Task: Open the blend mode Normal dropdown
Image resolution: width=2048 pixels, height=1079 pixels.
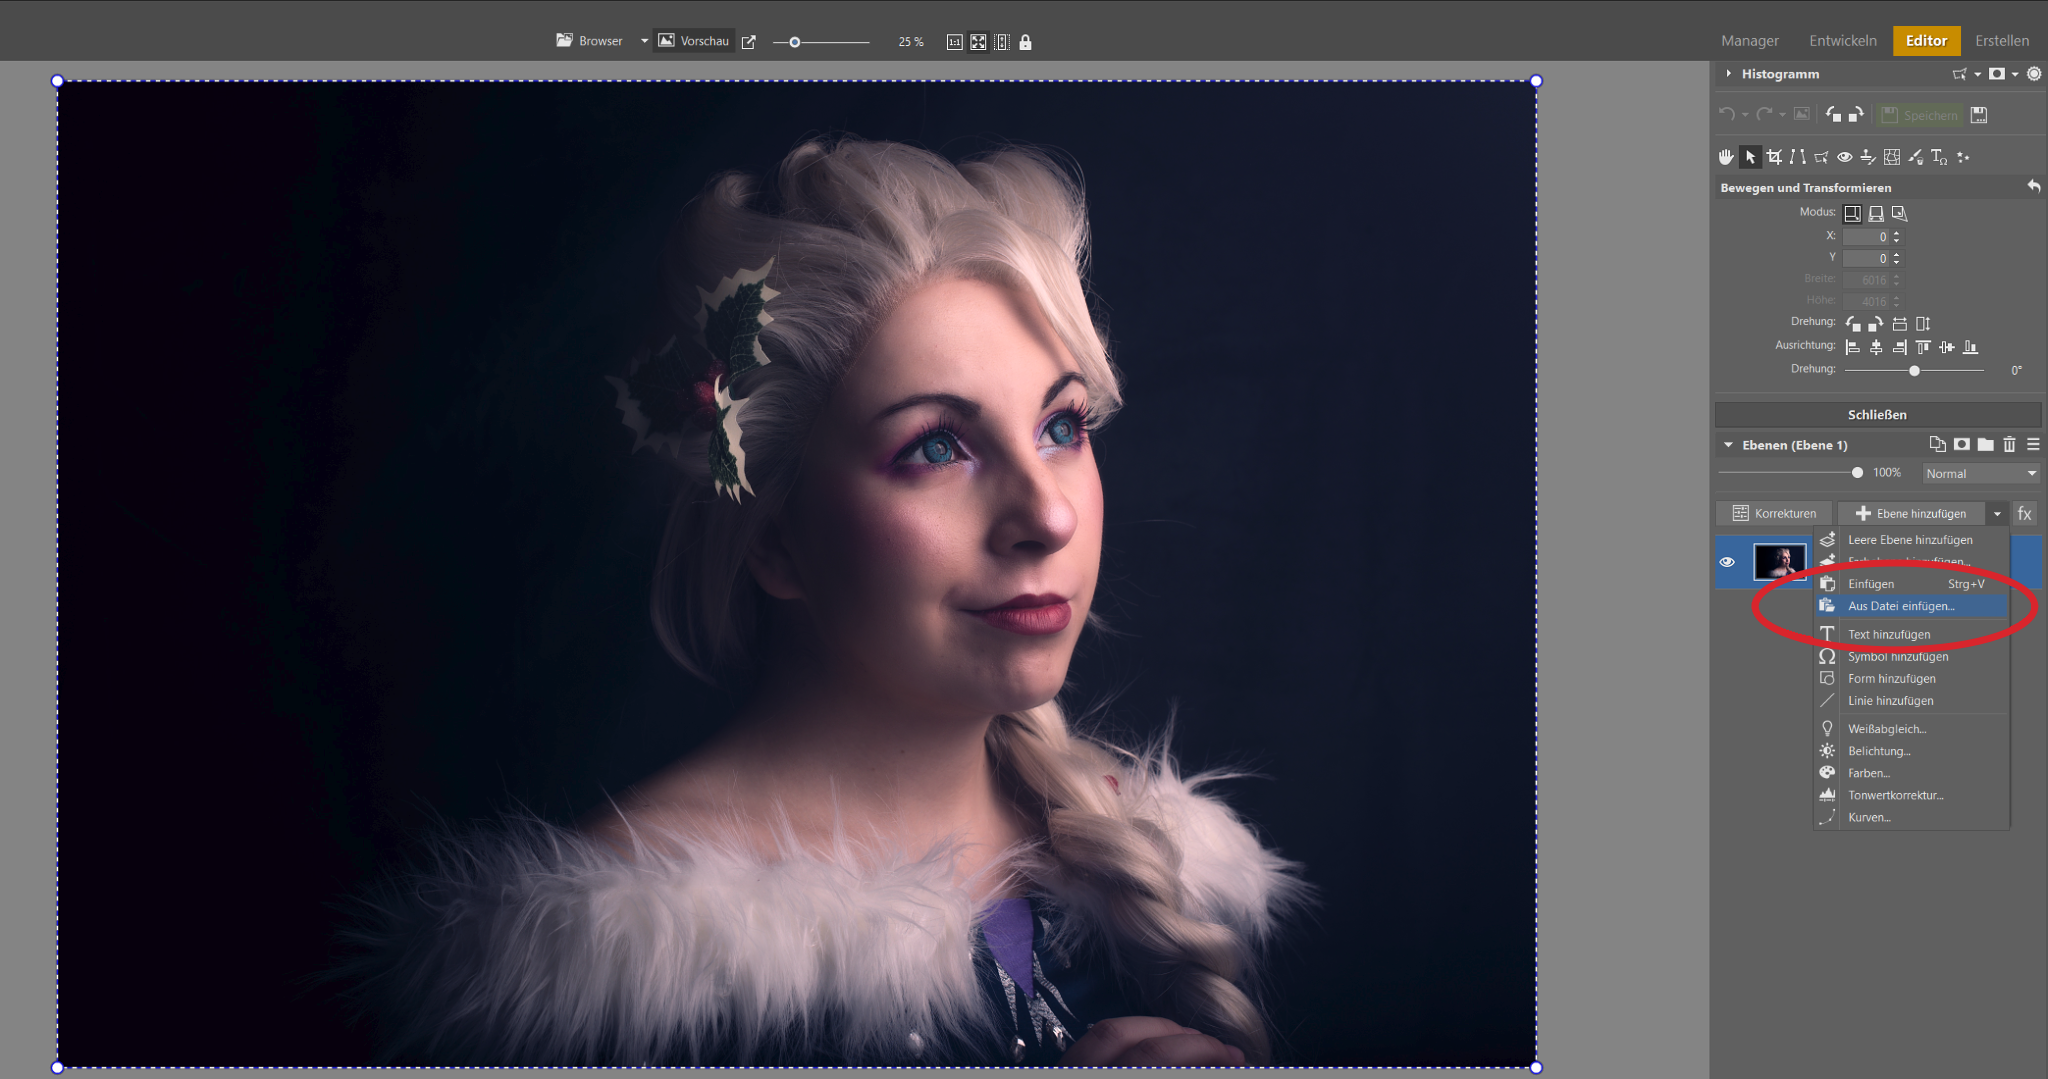Action: [x=1981, y=473]
